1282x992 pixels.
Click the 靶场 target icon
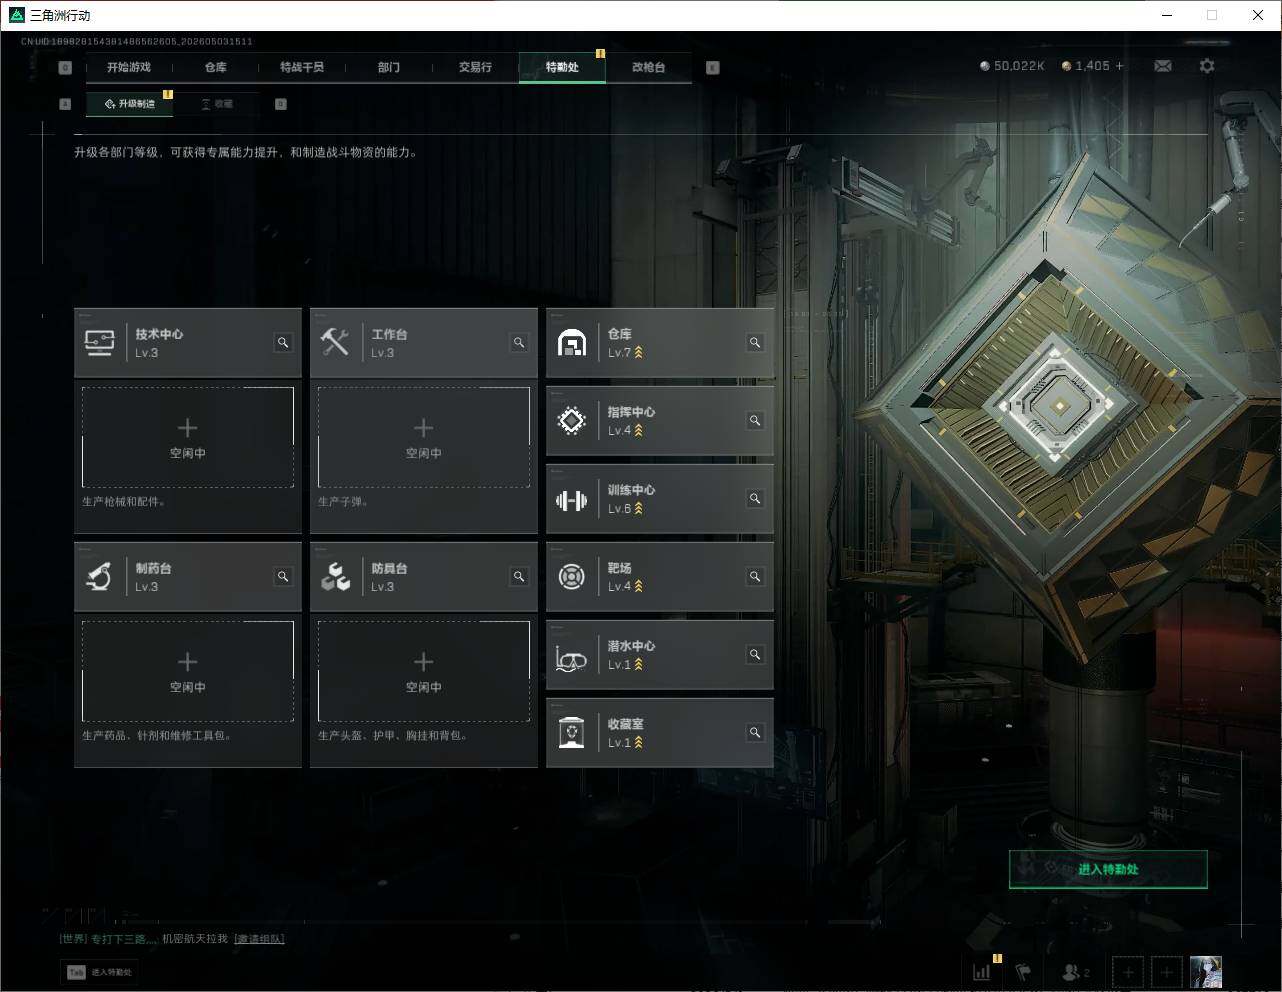[571, 577]
